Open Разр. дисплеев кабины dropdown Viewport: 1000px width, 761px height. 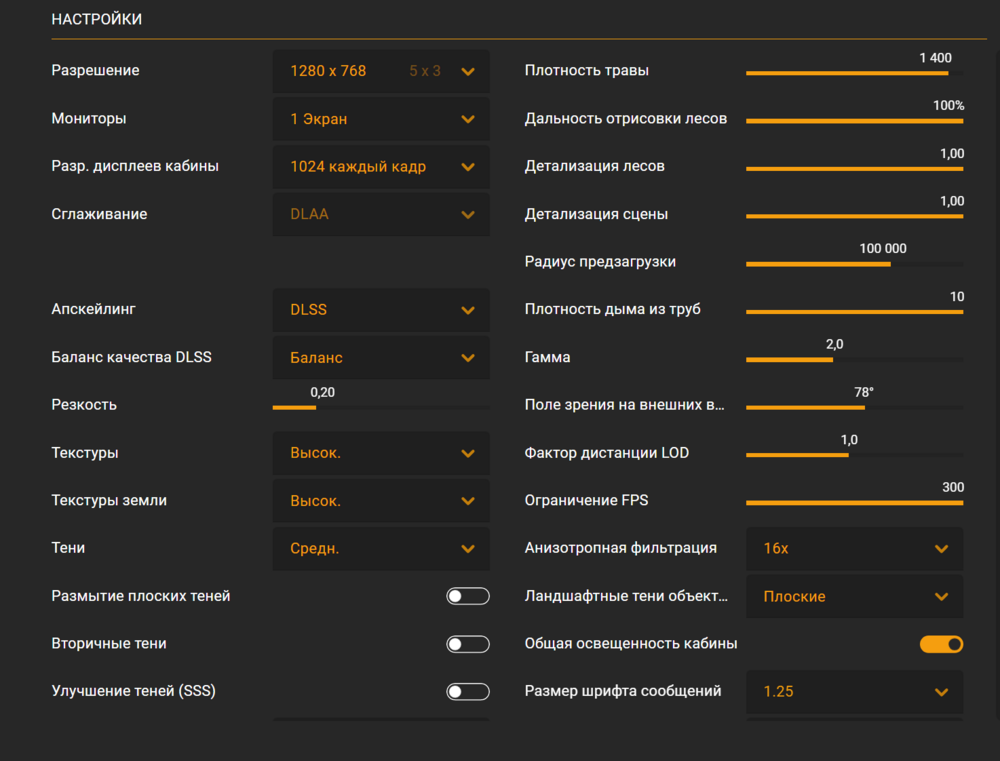click(x=381, y=167)
